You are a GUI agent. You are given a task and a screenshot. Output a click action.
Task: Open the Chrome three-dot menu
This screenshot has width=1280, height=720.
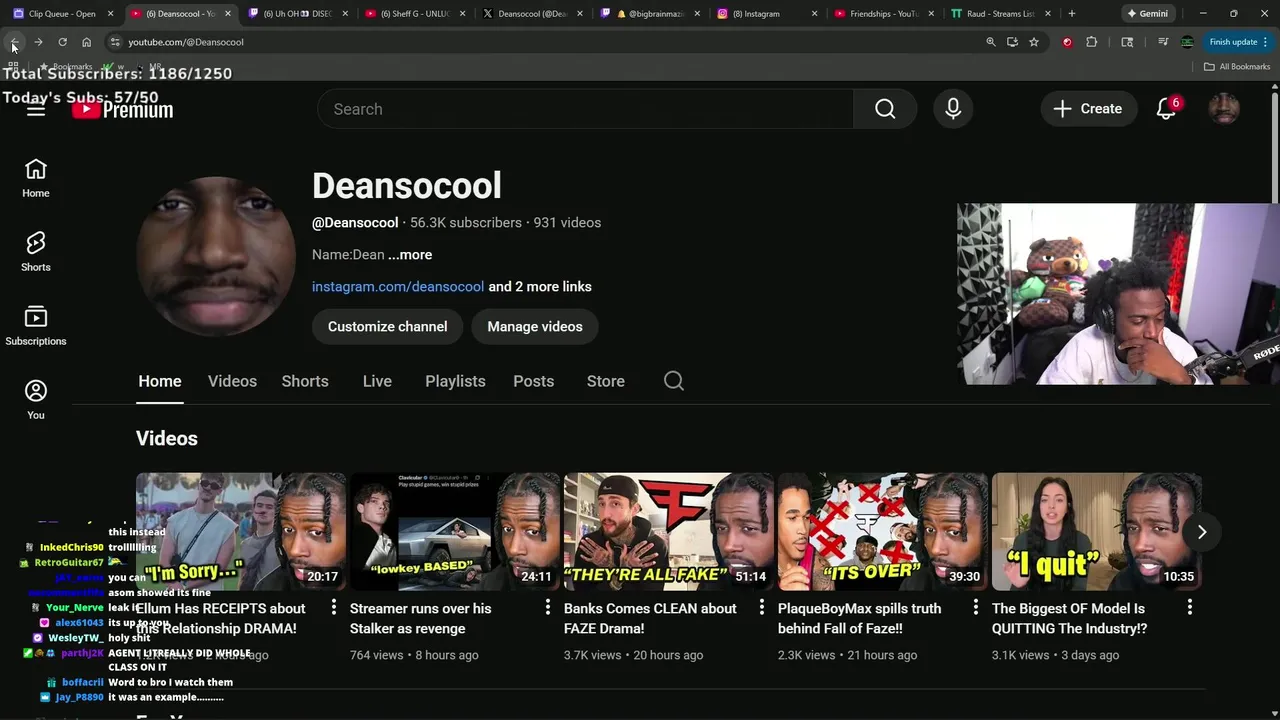[1265, 42]
